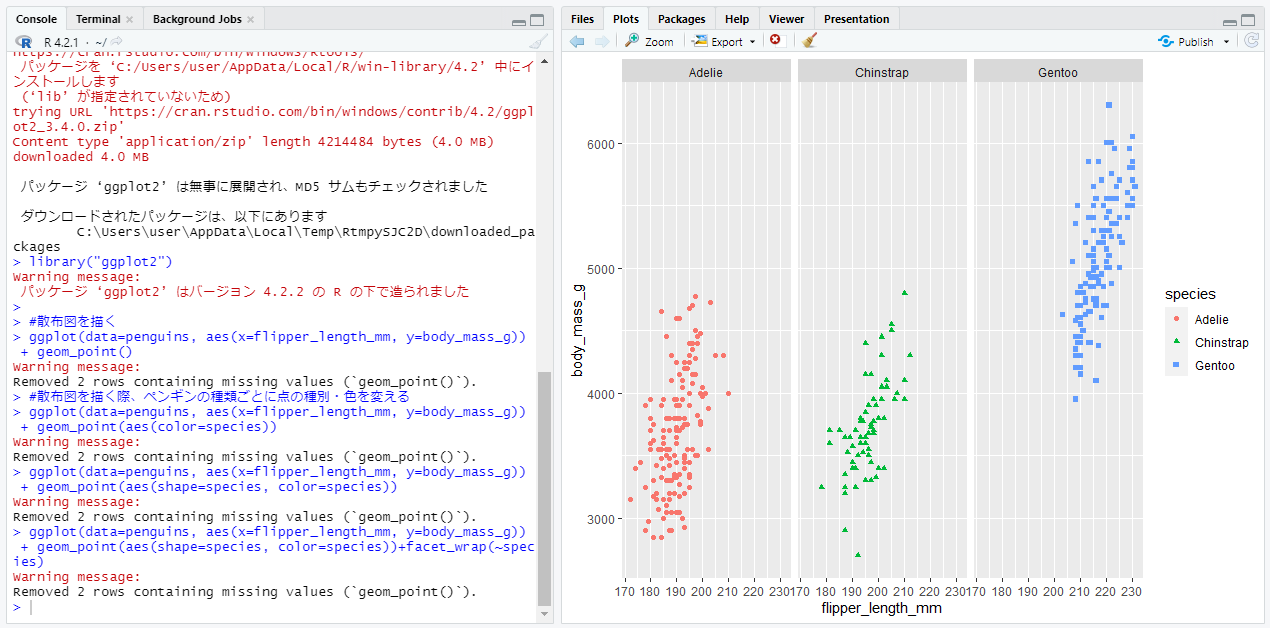Navigate back to the previous plot
This screenshot has width=1270, height=628.
click(577, 41)
